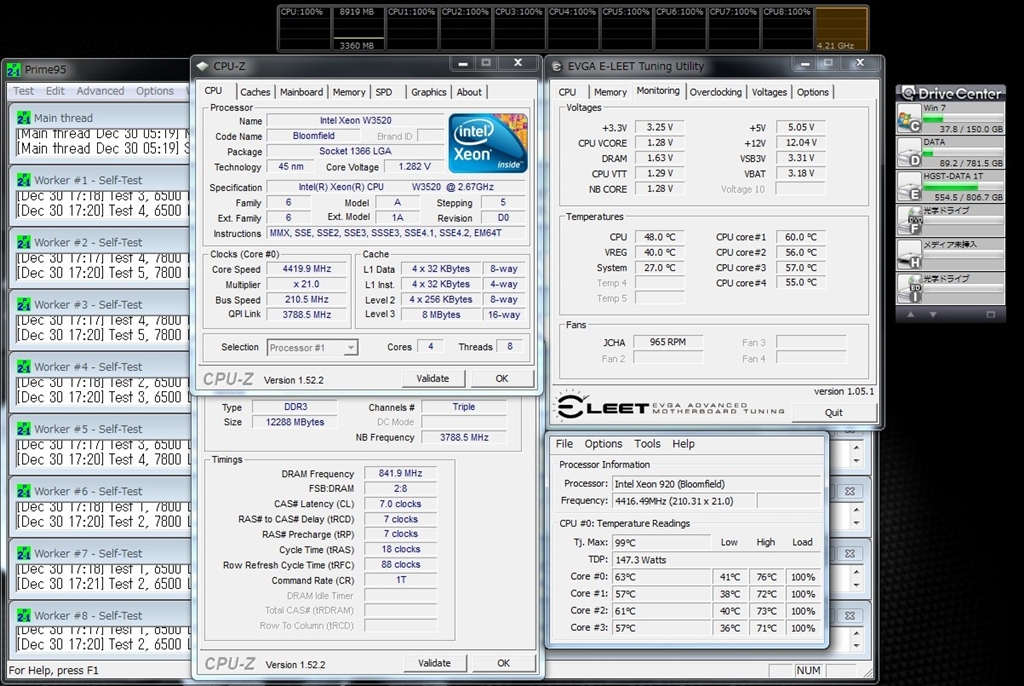The image size is (1024, 686).
Task: Open the Options menu in Prime95
Action: click(x=155, y=91)
